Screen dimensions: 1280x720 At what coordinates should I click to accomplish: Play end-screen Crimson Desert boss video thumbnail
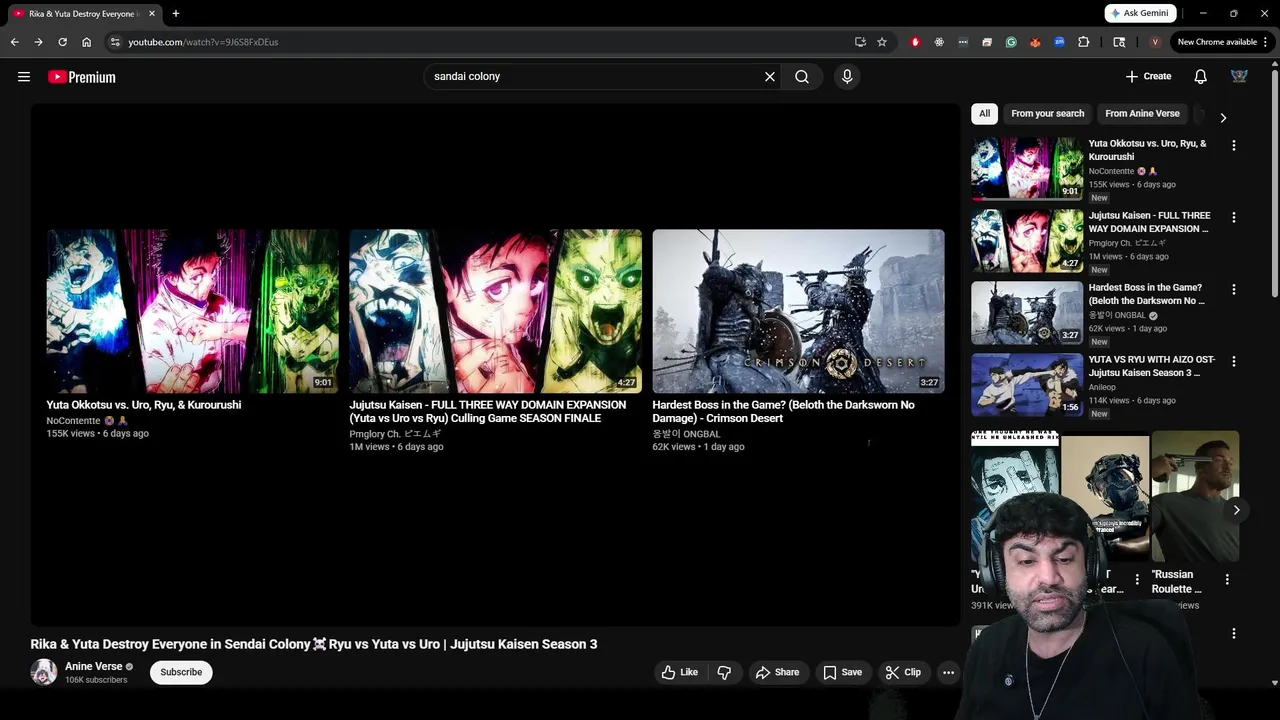[x=798, y=311]
